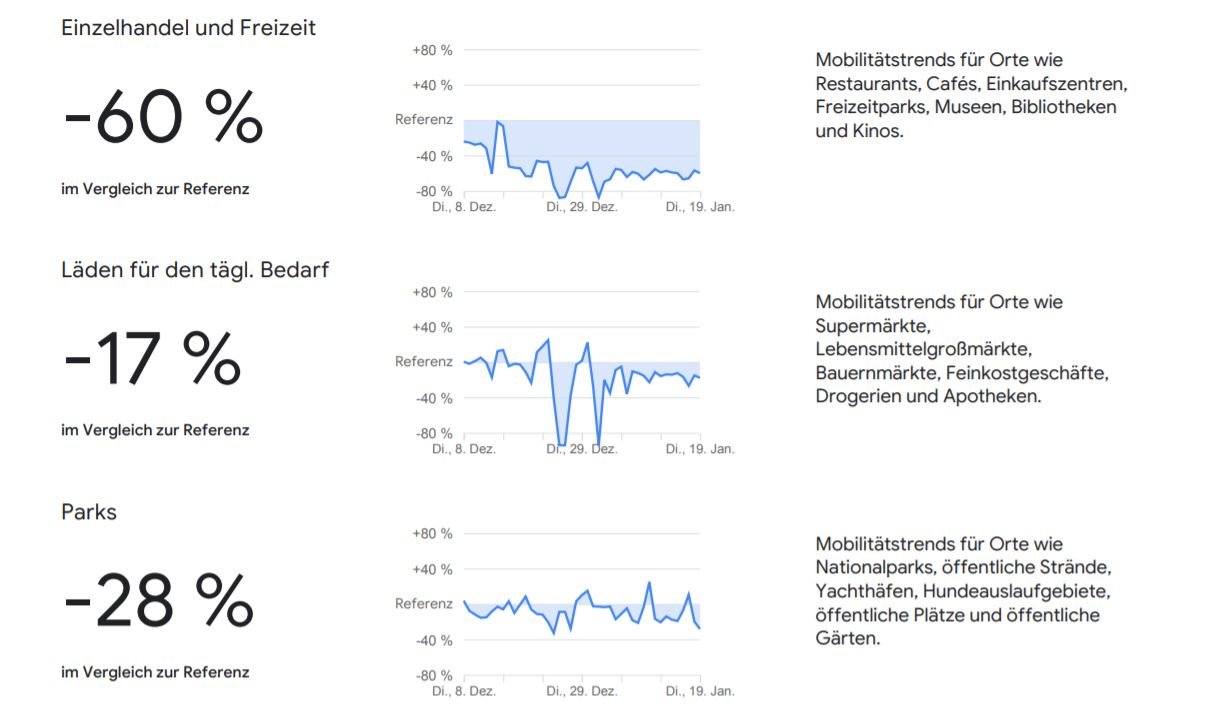Click the +80 % label on retail chart
This screenshot has height=708, width=1209.
[x=432, y=49]
